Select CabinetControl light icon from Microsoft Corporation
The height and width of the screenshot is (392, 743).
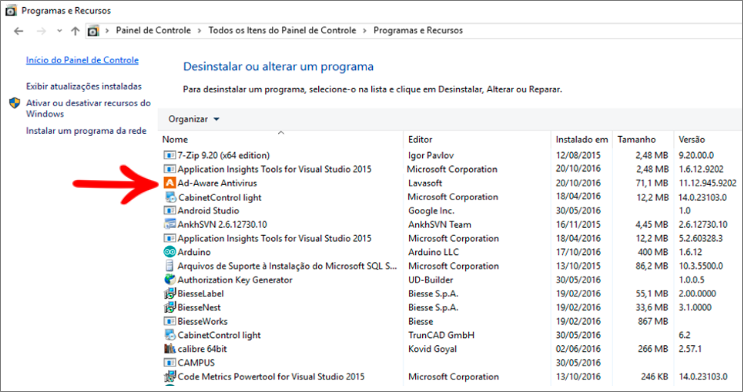click(170, 197)
